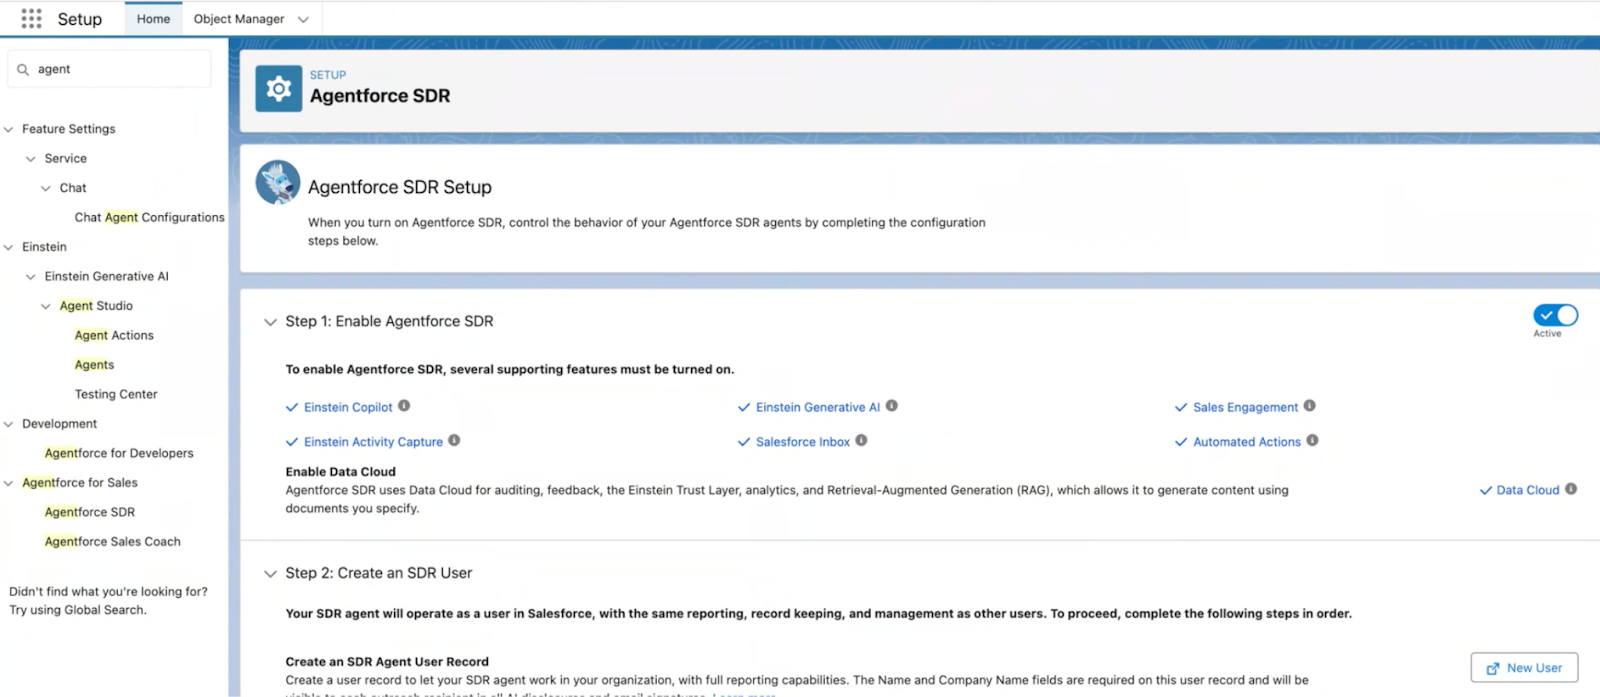
Task: Click the New User button
Action: tap(1524, 668)
